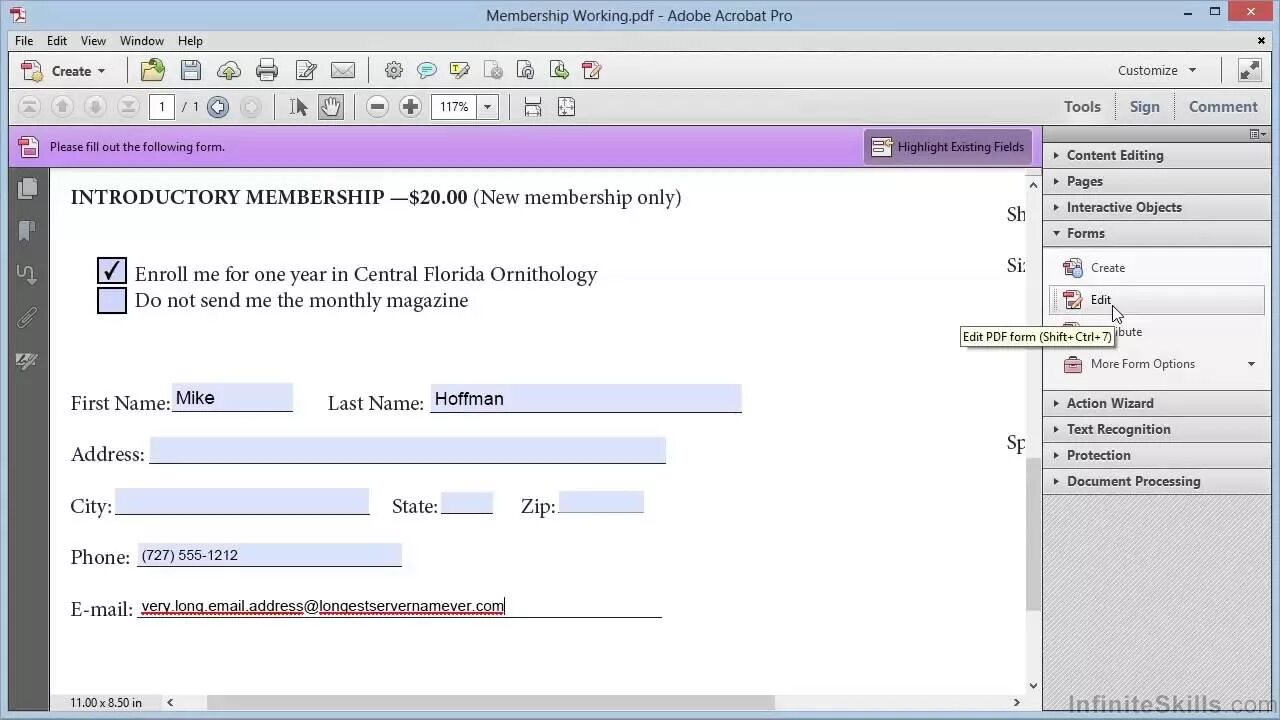The height and width of the screenshot is (720, 1280).
Task: Open the File menu
Action: (24, 41)
